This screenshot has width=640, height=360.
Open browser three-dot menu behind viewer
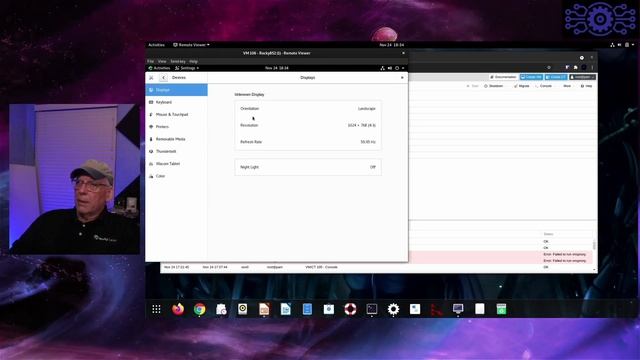click(592, 67)
